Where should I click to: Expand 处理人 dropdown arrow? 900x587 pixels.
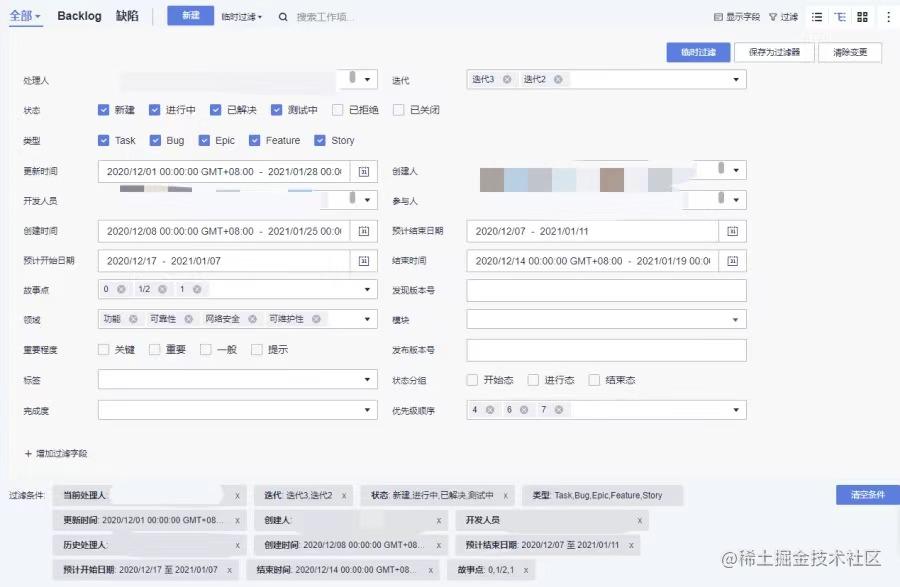[367, 80]
